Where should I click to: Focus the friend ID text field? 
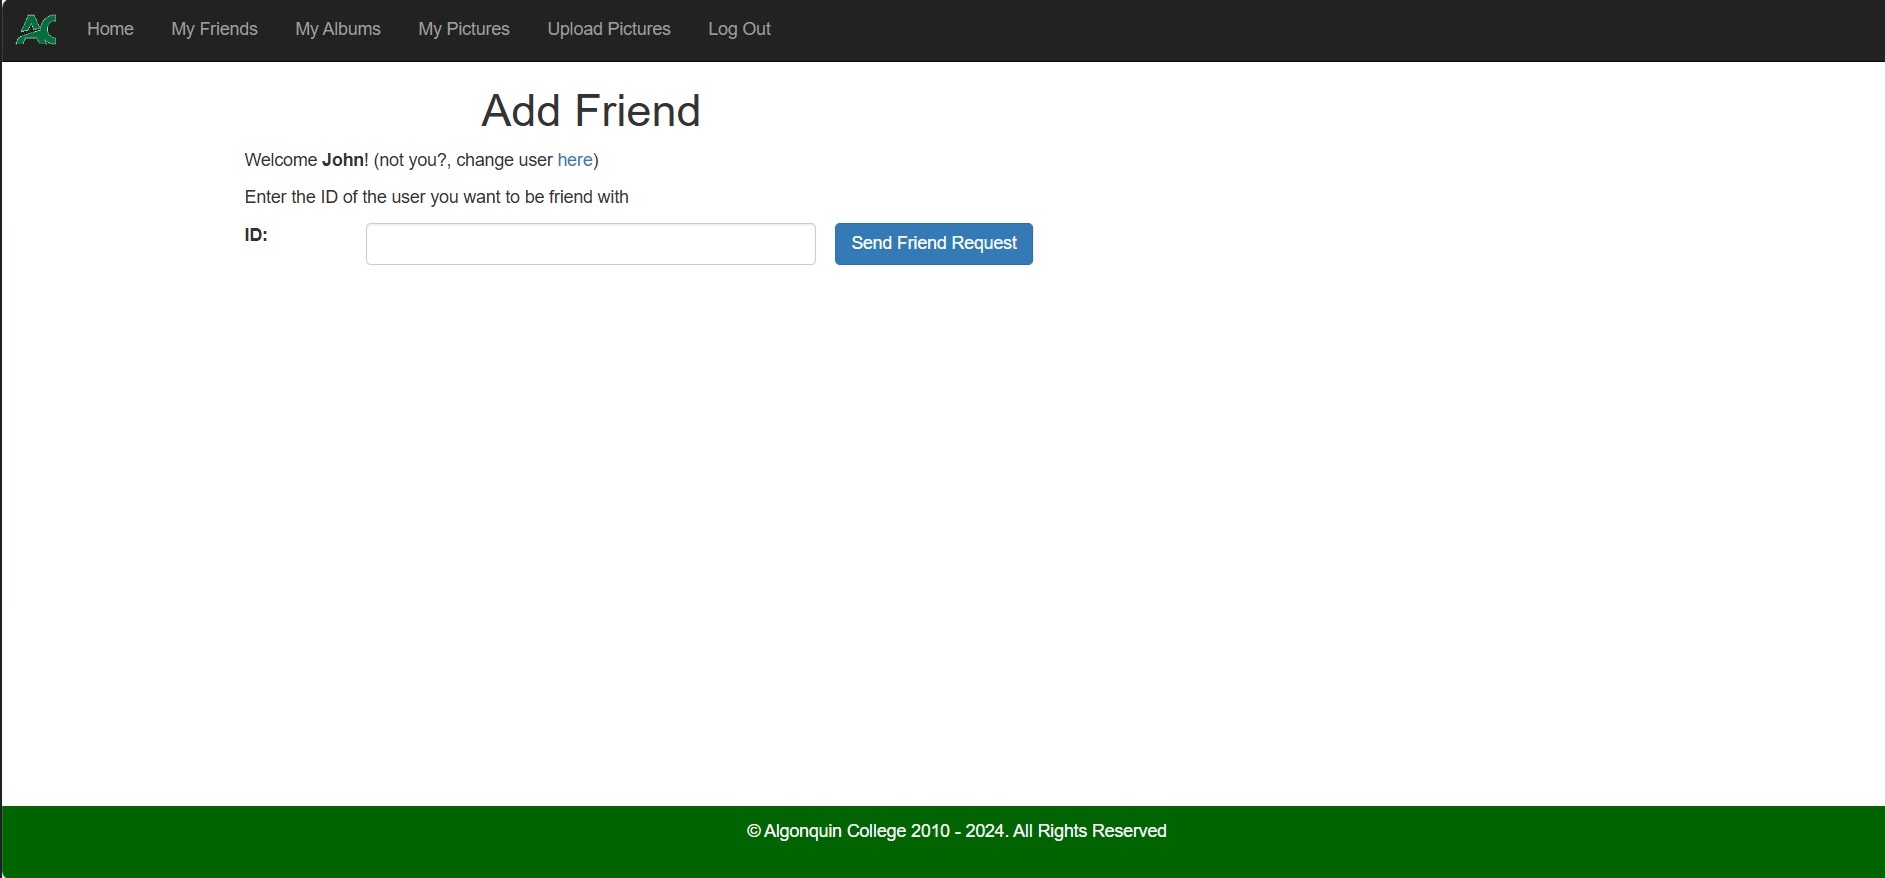590,244
